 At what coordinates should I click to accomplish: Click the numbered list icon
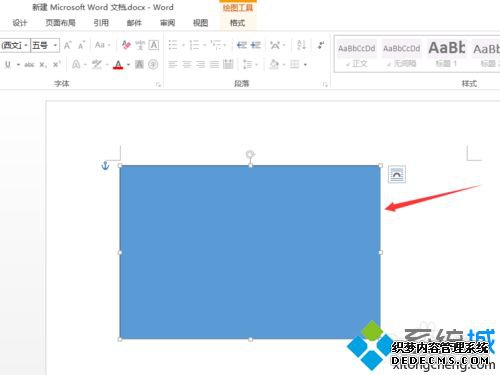194,45
